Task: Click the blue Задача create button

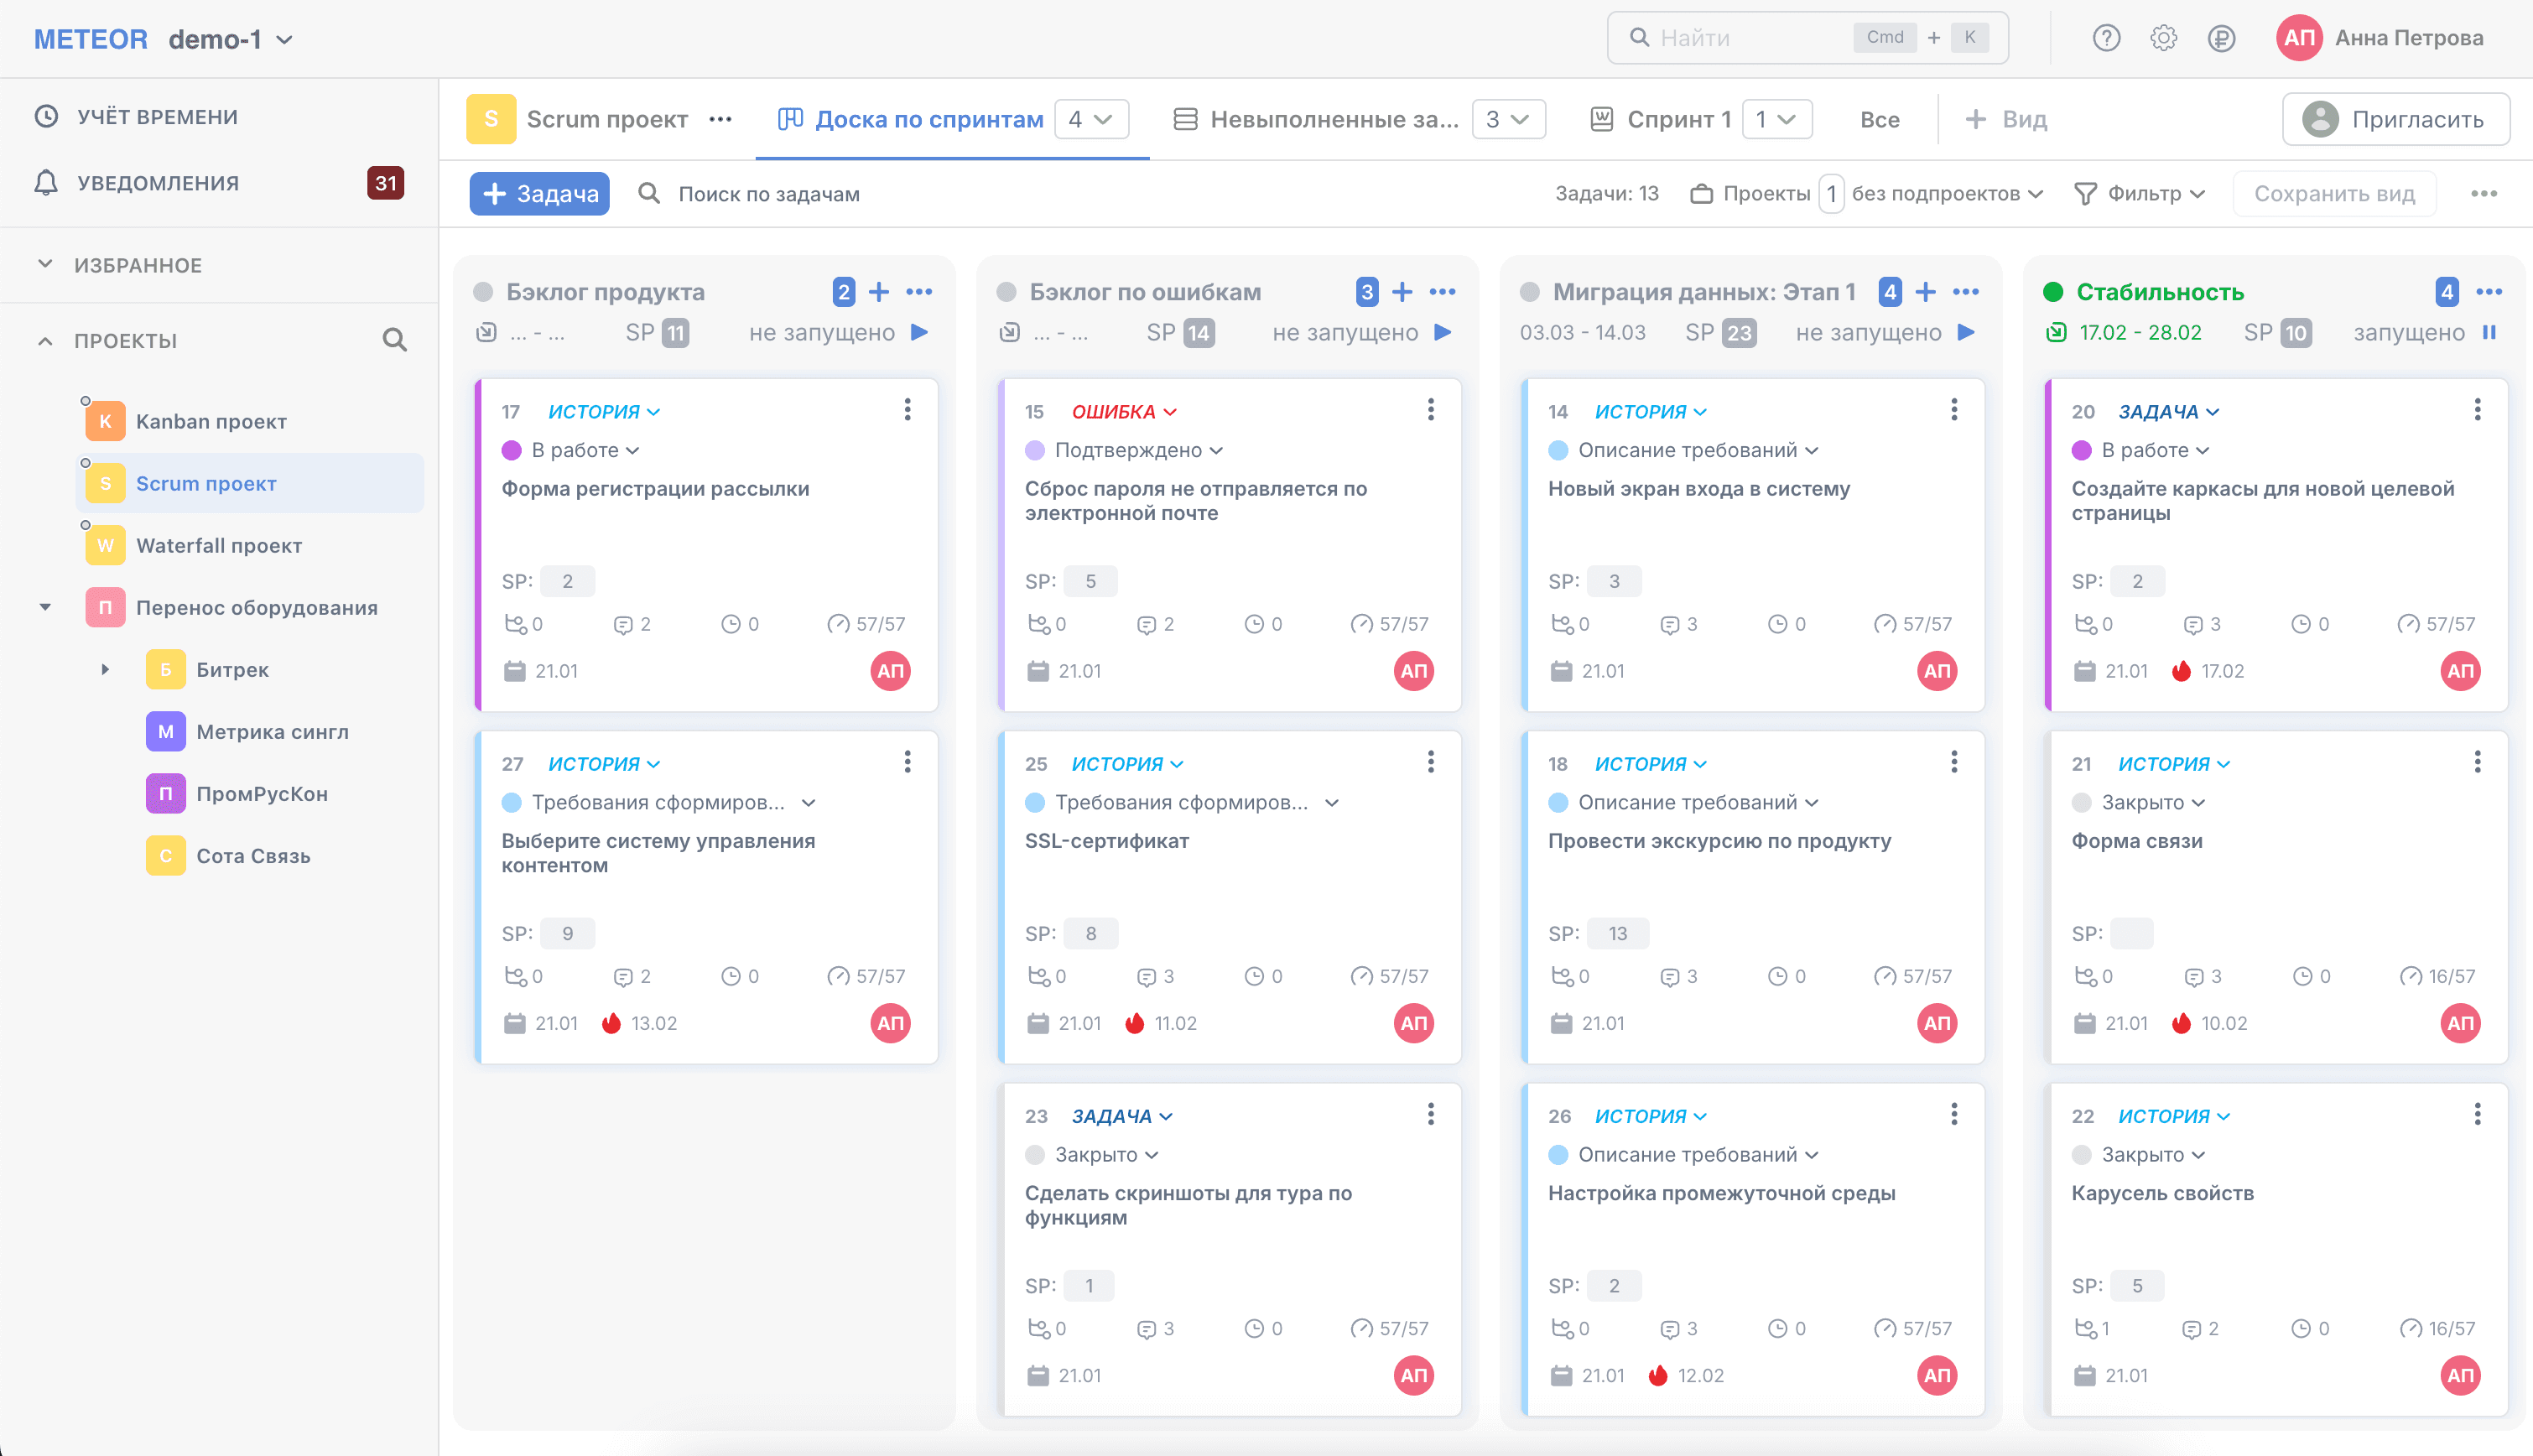Action: coord(540,194)
